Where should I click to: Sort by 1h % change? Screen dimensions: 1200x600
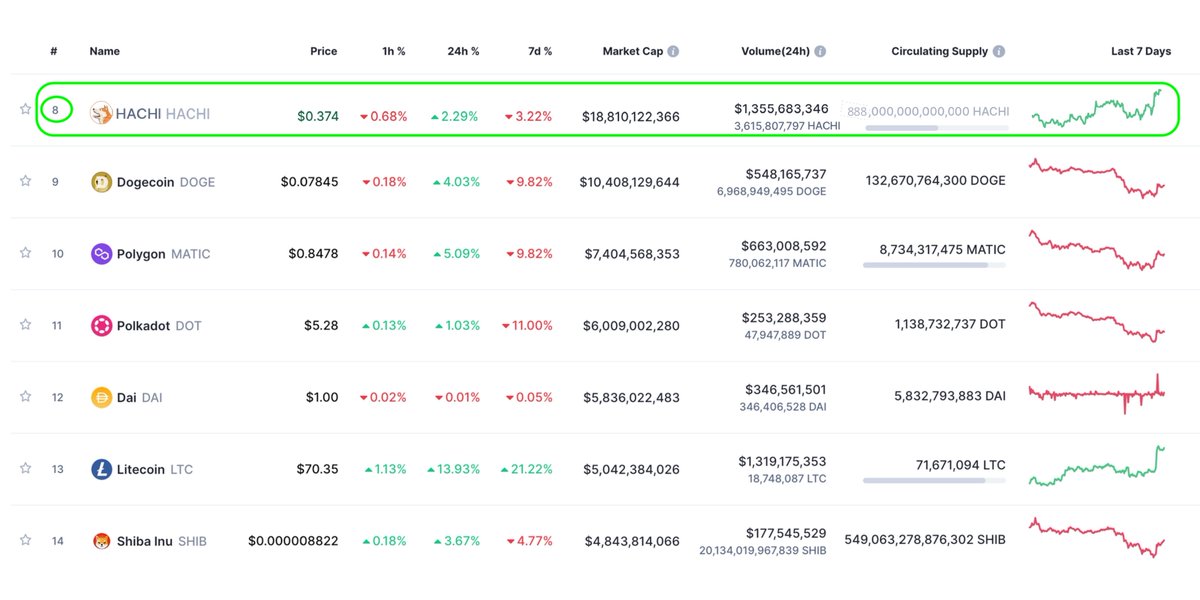pos(392,51)
